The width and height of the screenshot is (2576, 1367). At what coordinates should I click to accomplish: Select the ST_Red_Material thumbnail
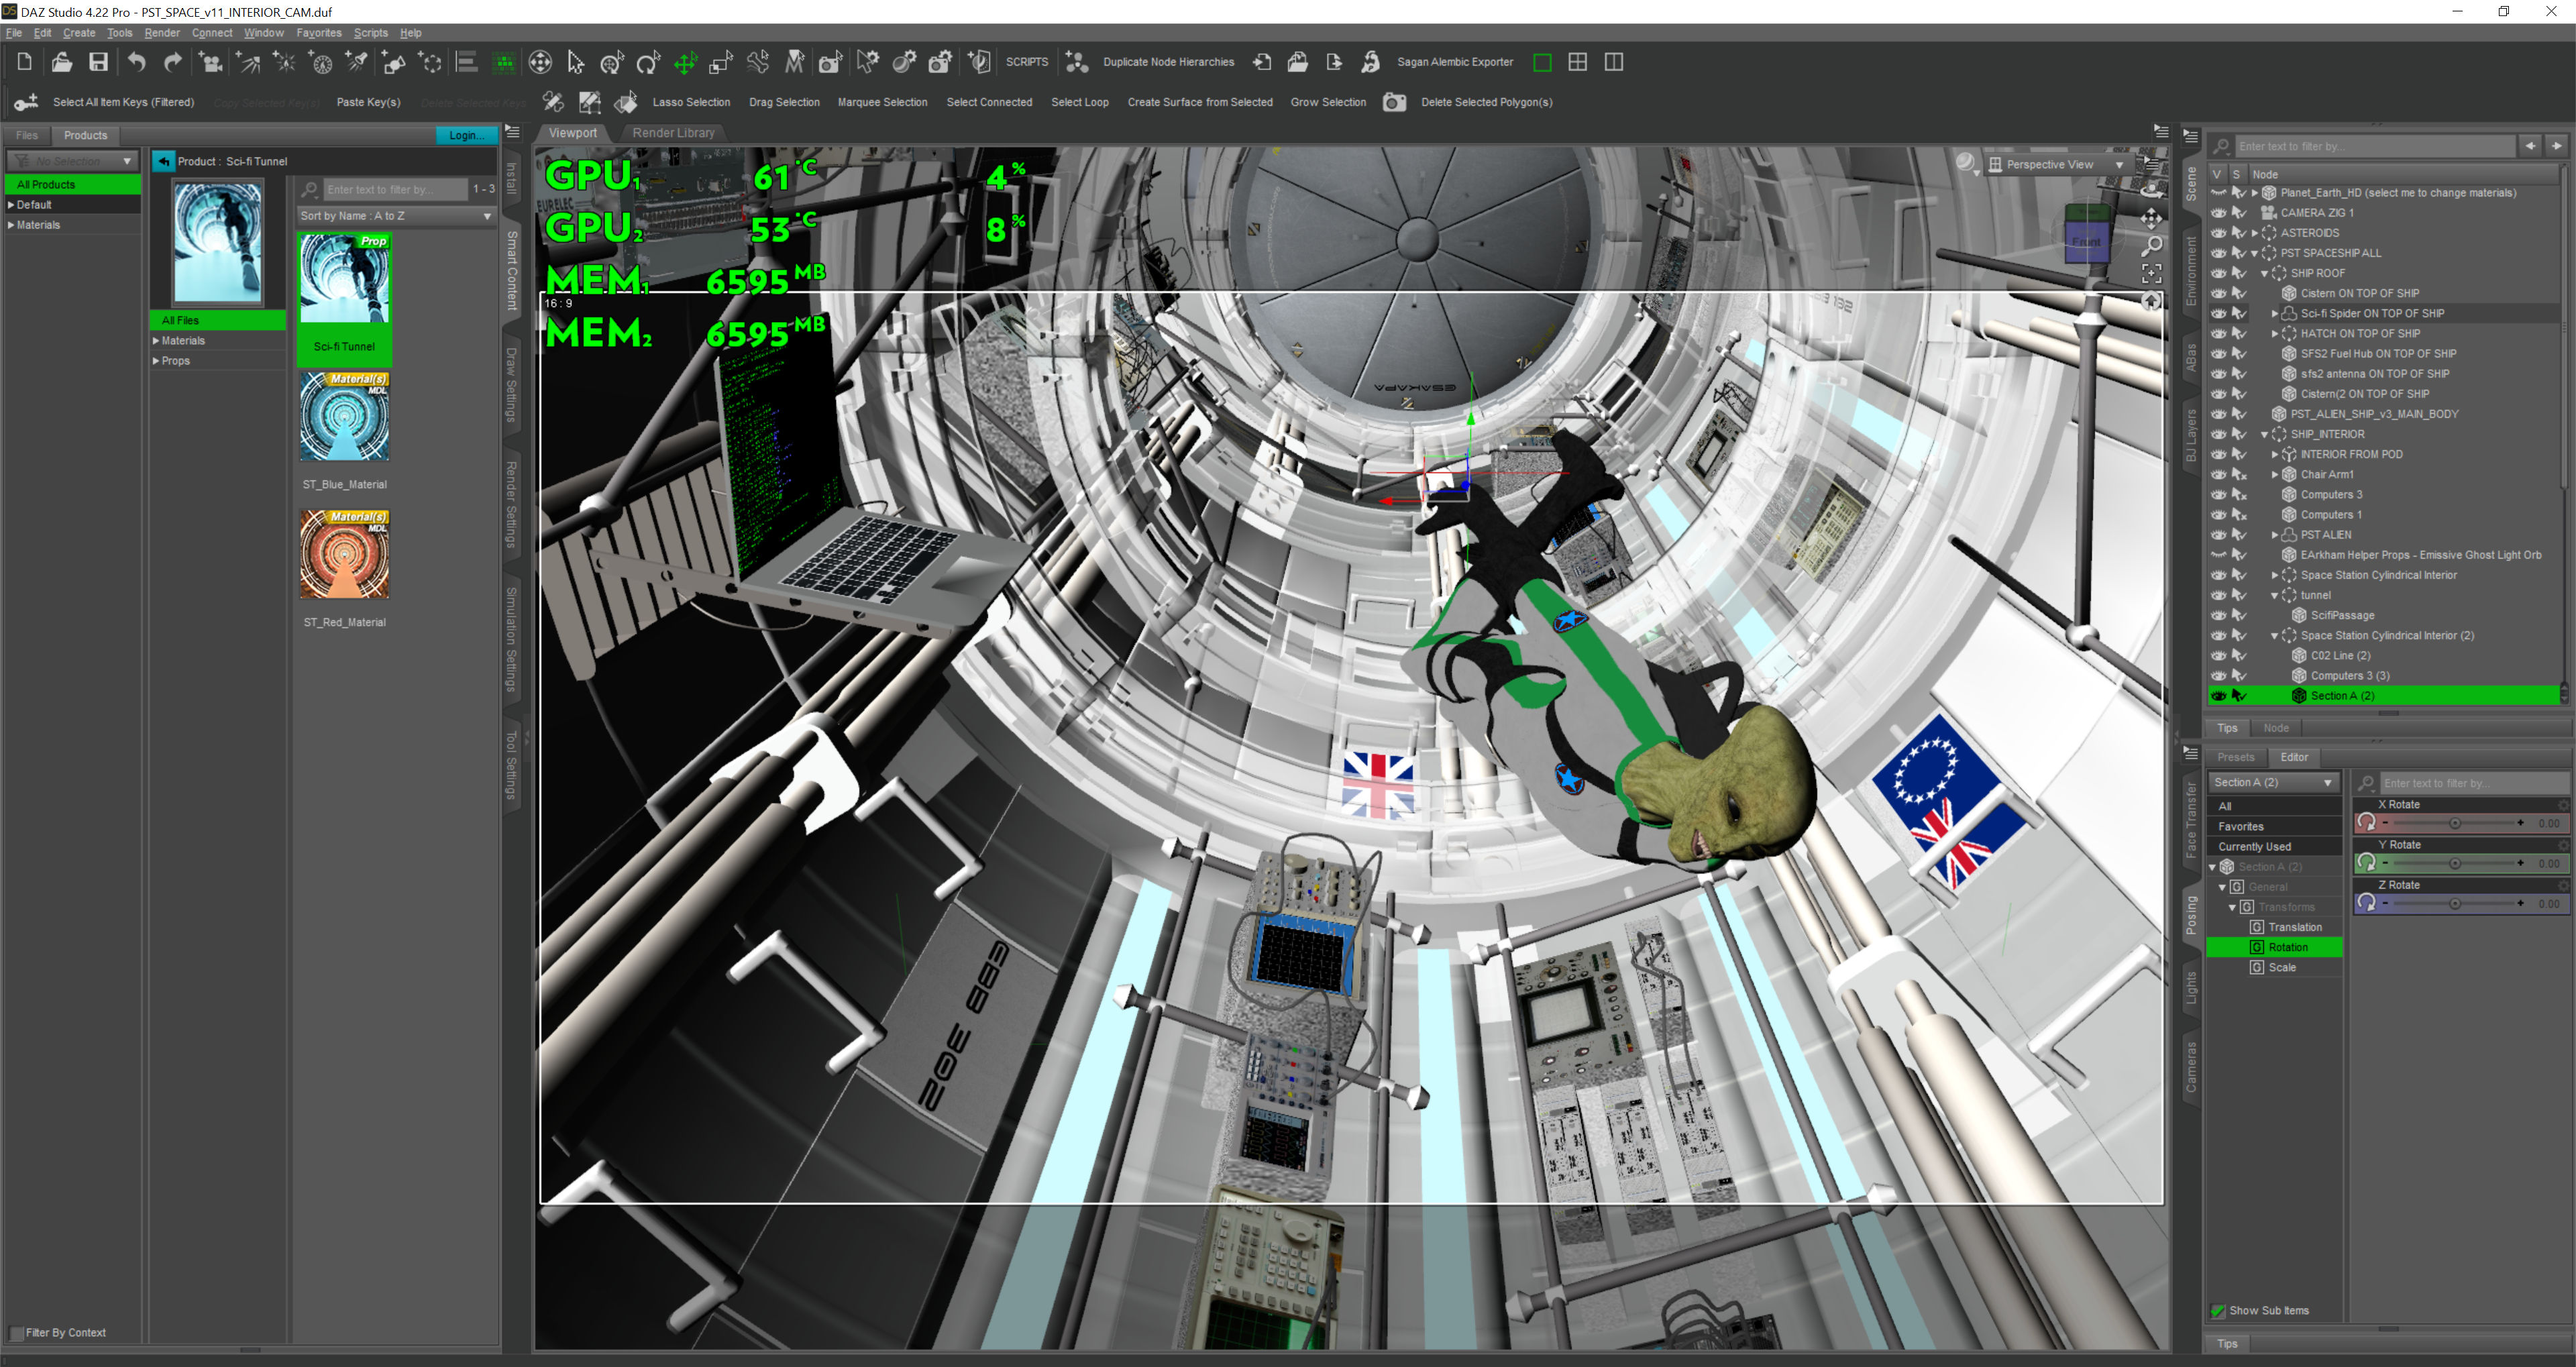click(344, 554)
